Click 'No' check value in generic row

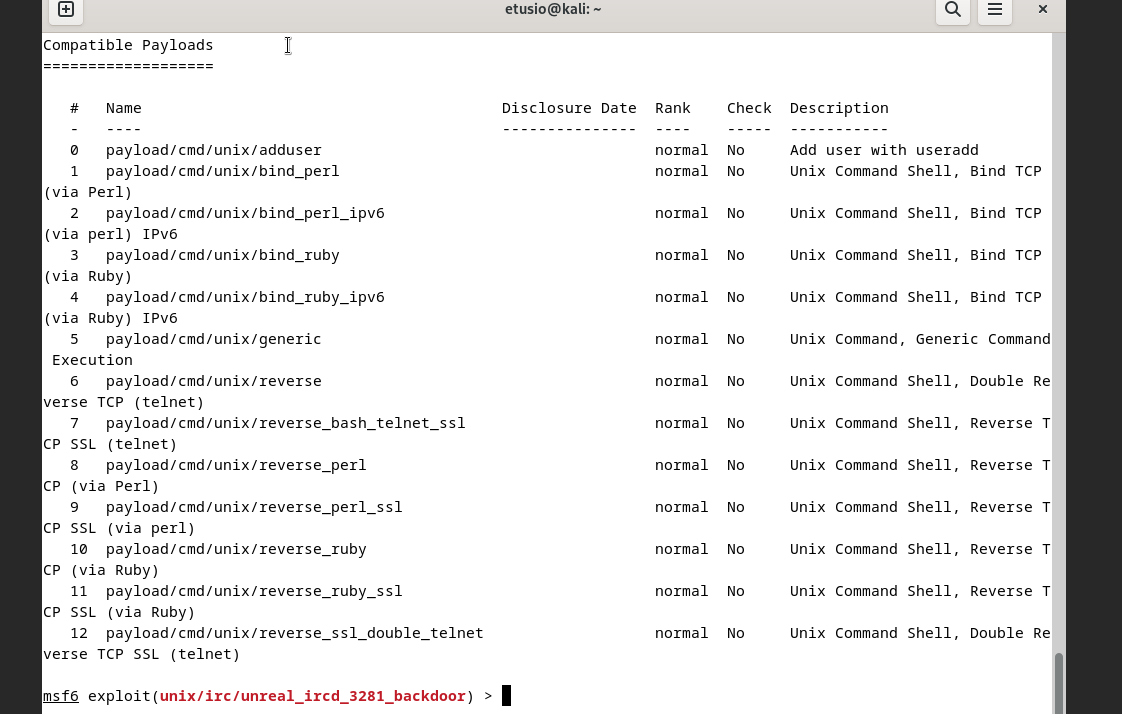coord(736,339)
